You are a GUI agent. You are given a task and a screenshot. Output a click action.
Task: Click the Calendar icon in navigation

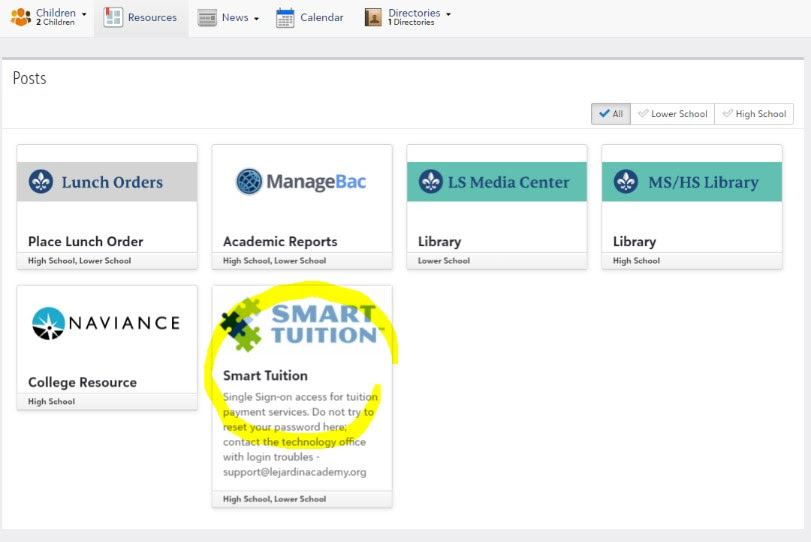coord(285,18)
